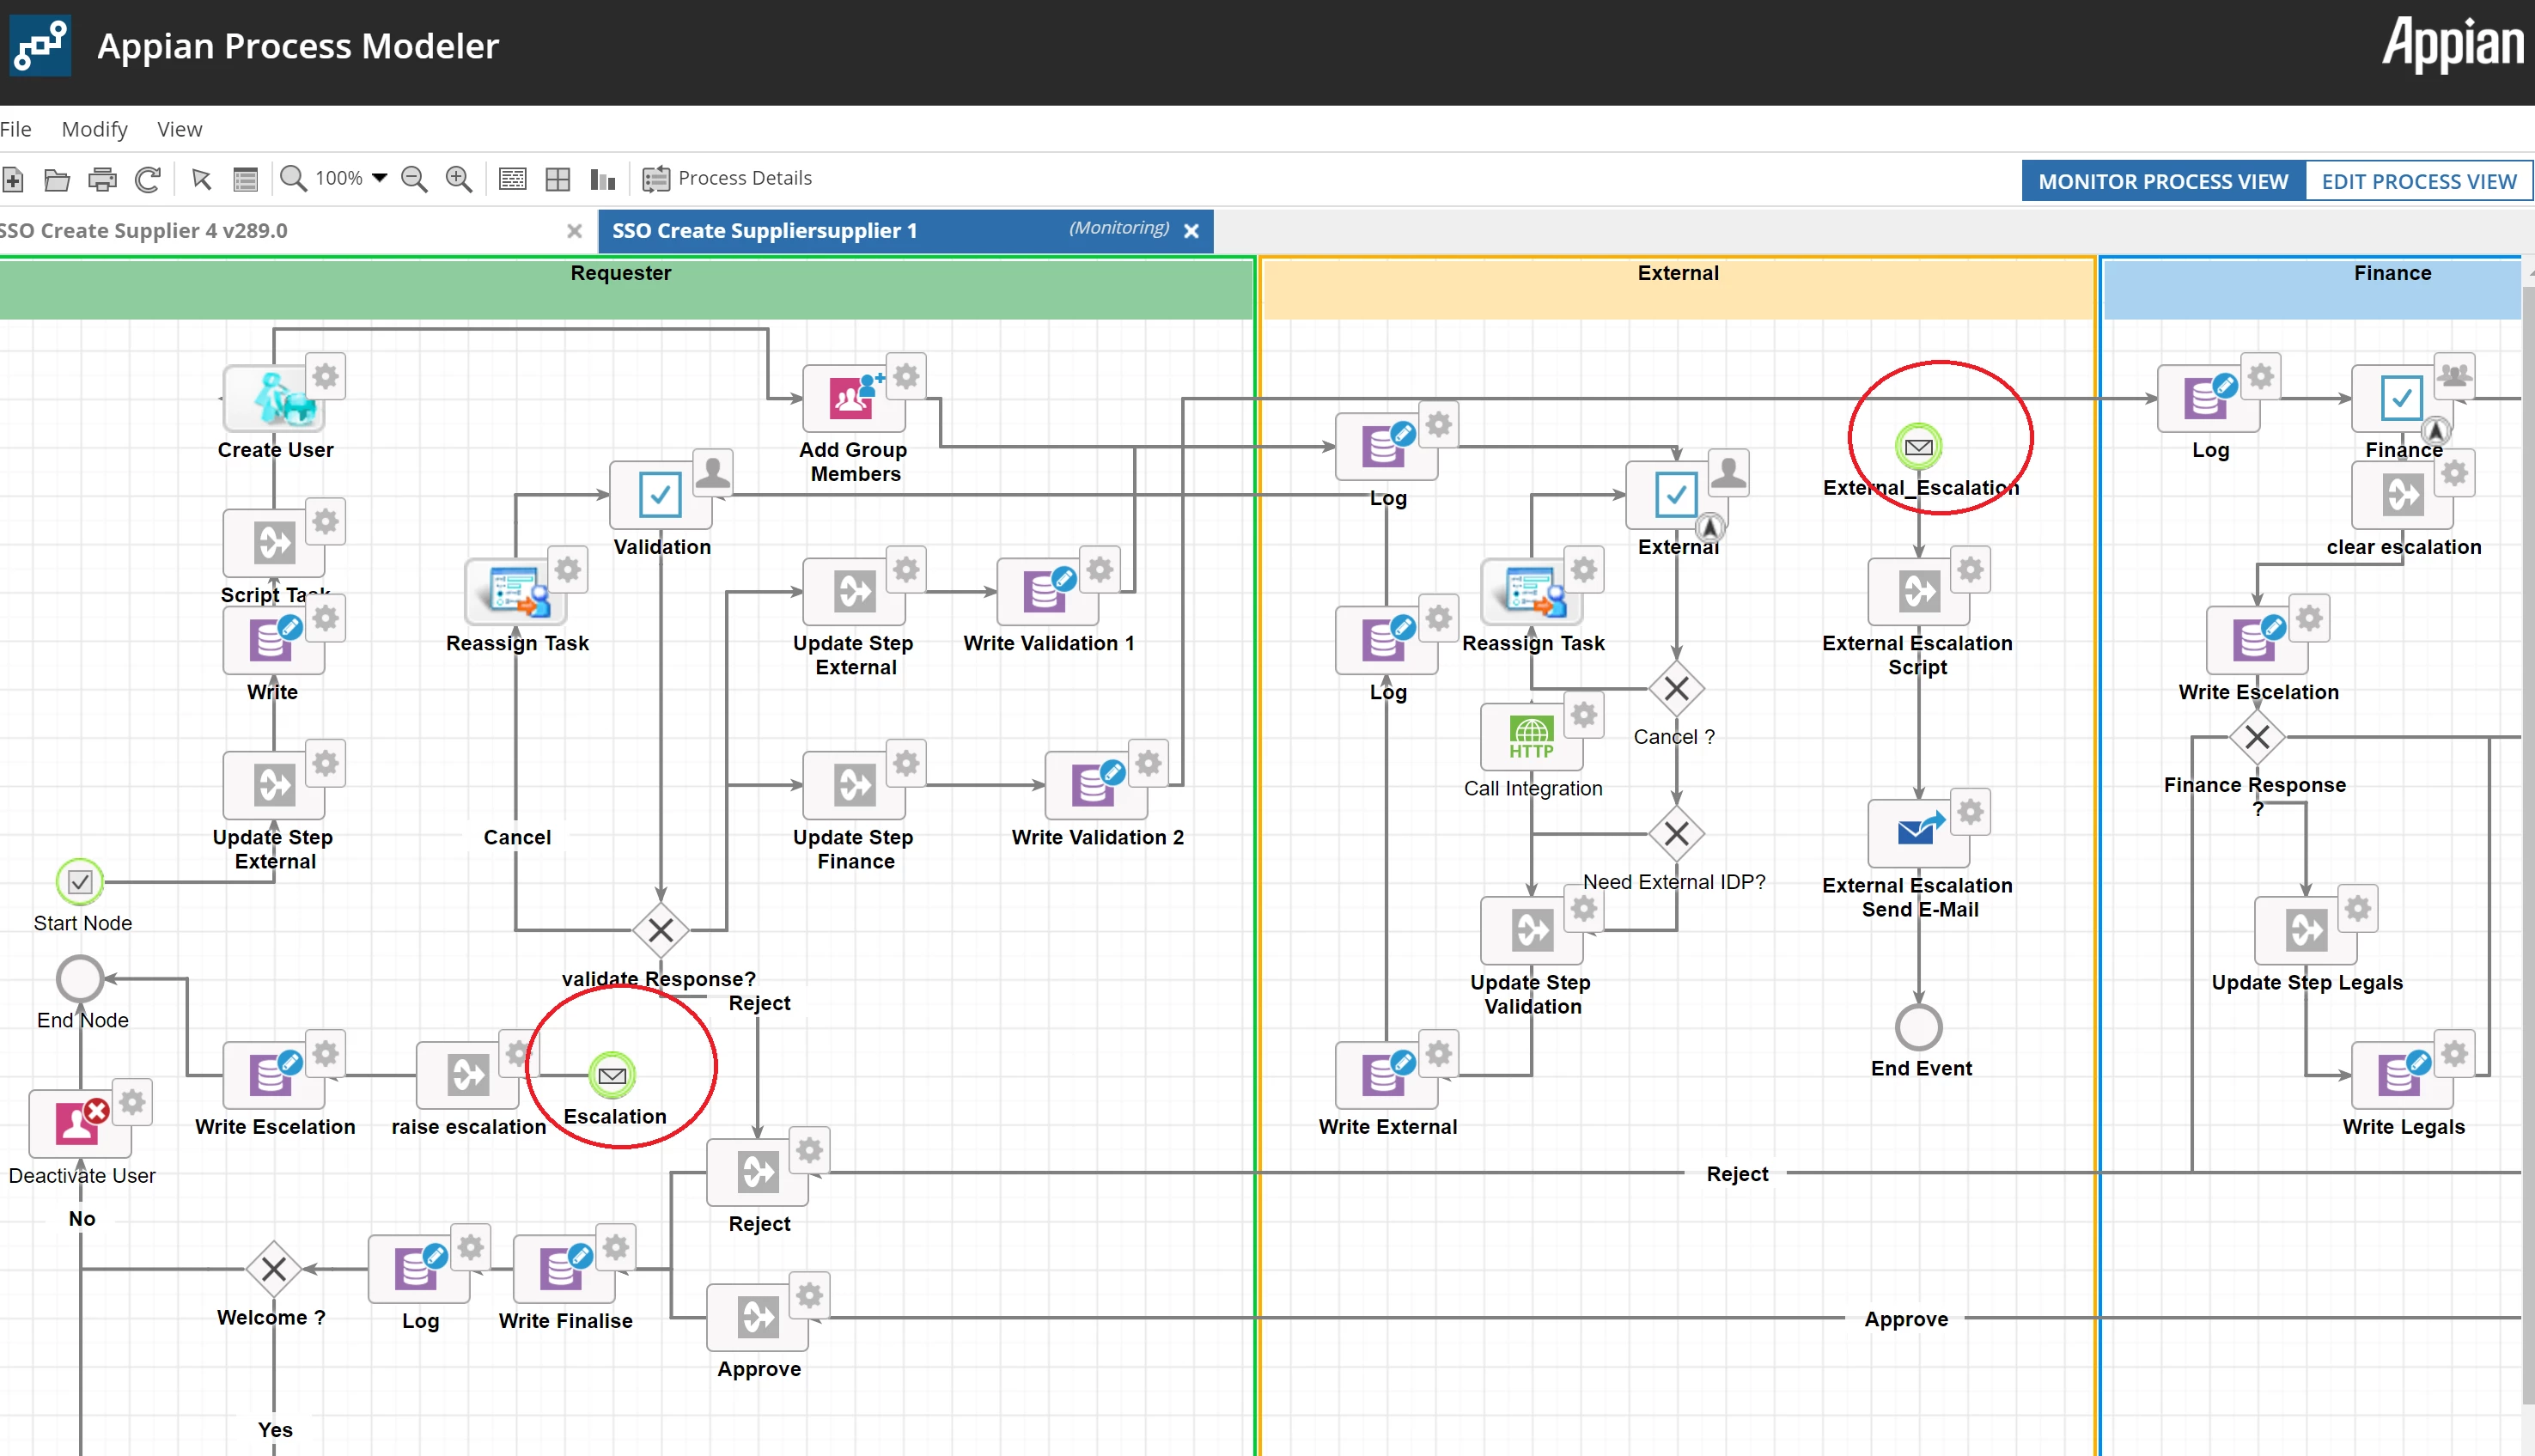Click the Welcome ? gateway diamond

pos(274,1269)
